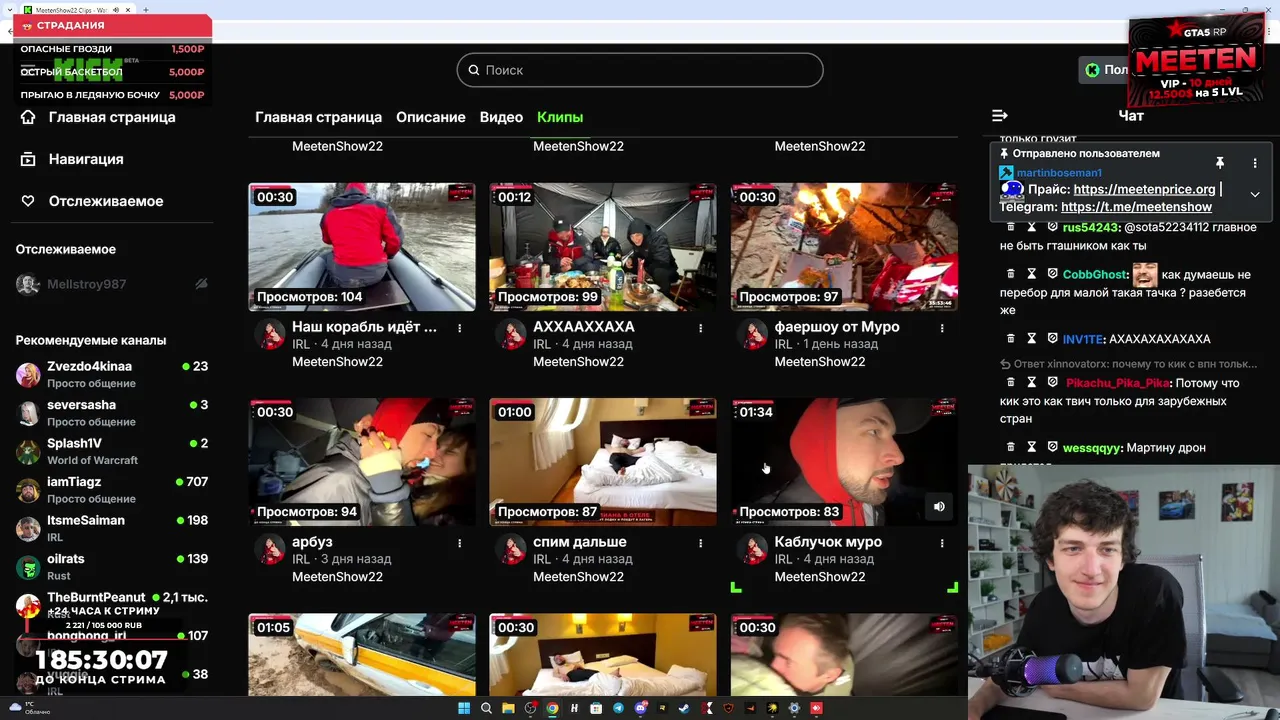This screenshot has height=720, width=1280.
Task: Open options menu for clip АХХААХХАХА
Action: pos(701,328)
